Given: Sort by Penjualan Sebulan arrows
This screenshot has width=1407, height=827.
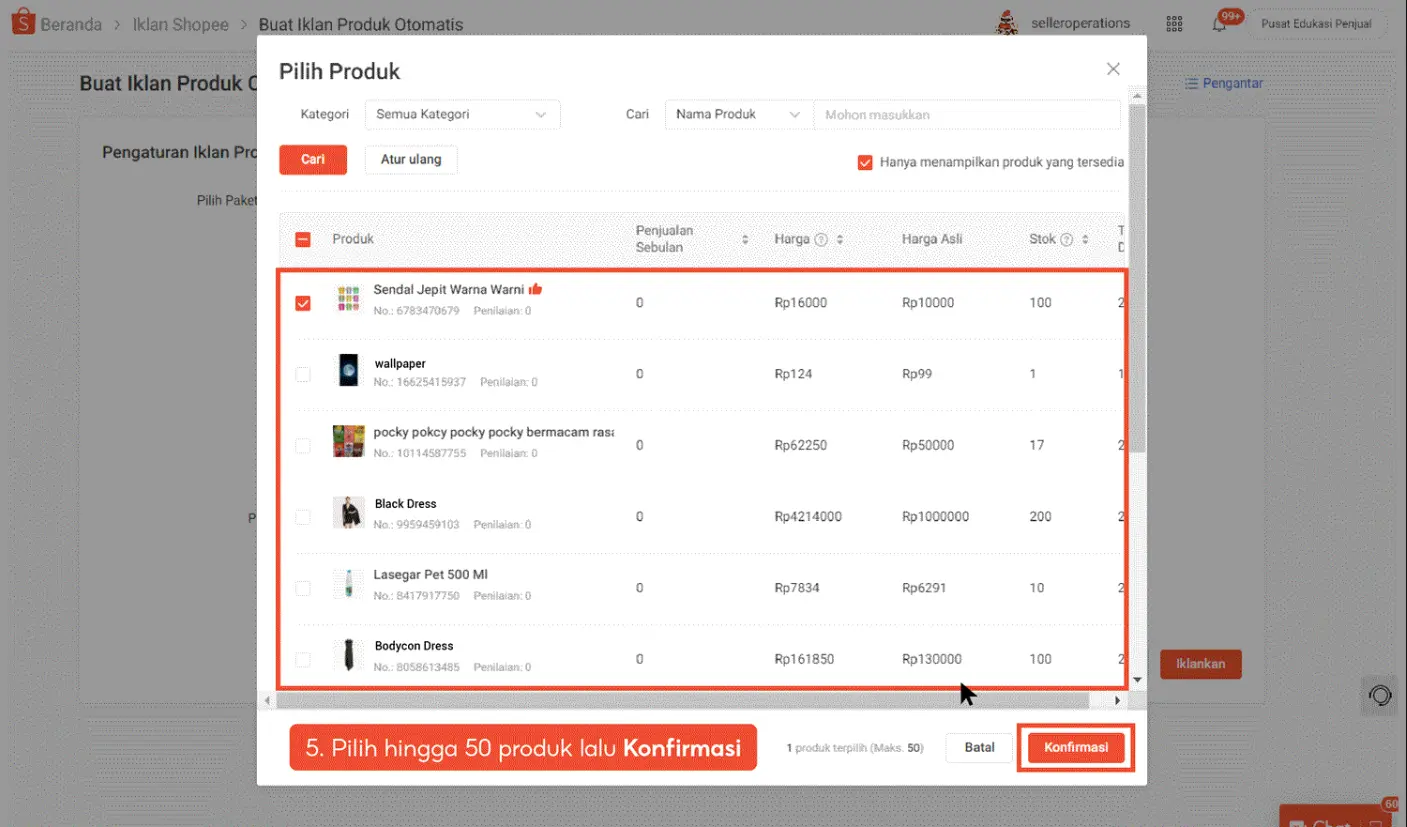Looking at the screenshot, I should pyautogui.click(x=744, y=240).
